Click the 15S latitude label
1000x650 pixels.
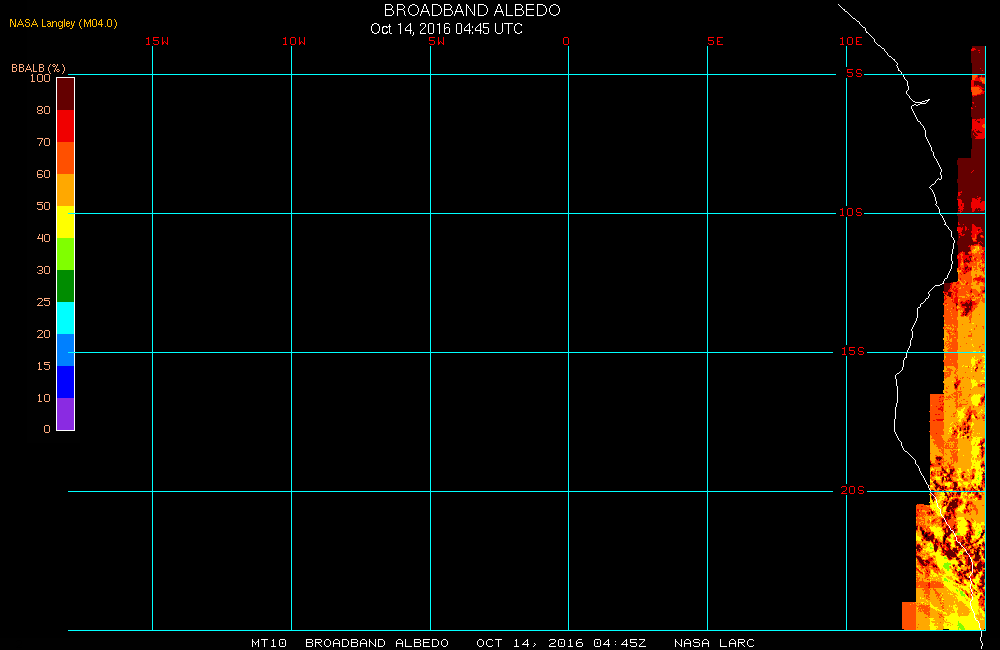coord(853,351)
